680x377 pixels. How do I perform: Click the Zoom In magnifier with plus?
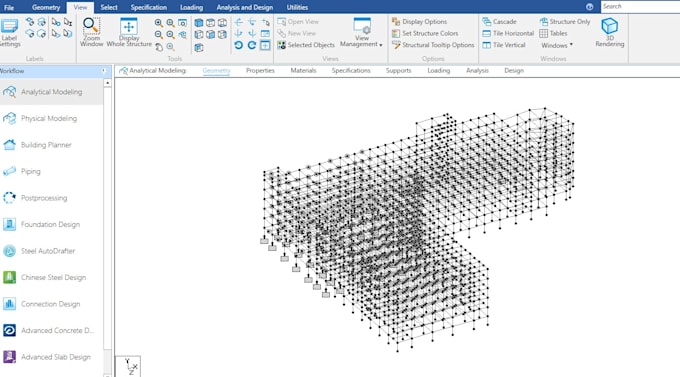159,23
